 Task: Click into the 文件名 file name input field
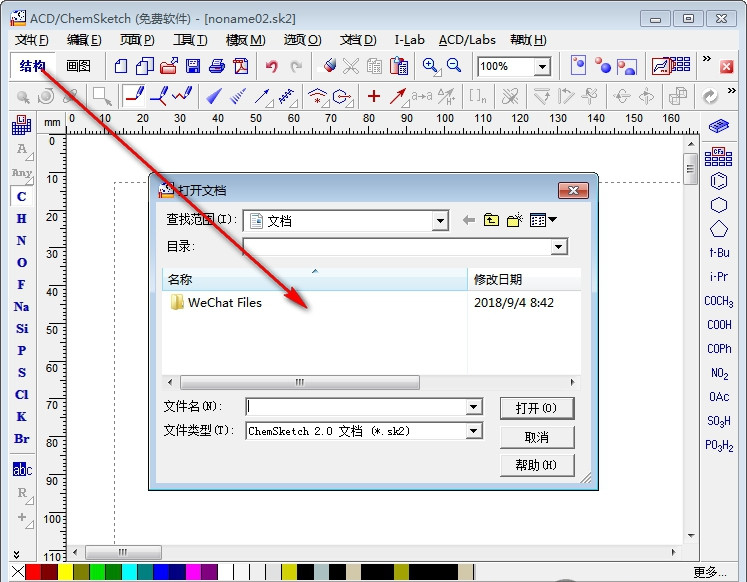click(x=356, y=407)
